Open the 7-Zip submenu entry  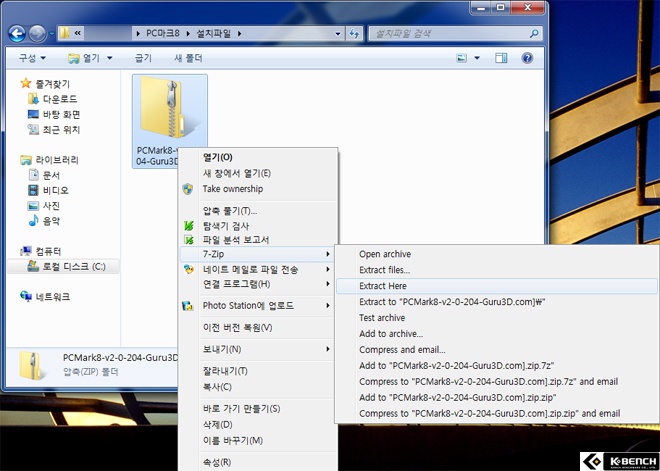pyautogui.click(x=258, y=254)
